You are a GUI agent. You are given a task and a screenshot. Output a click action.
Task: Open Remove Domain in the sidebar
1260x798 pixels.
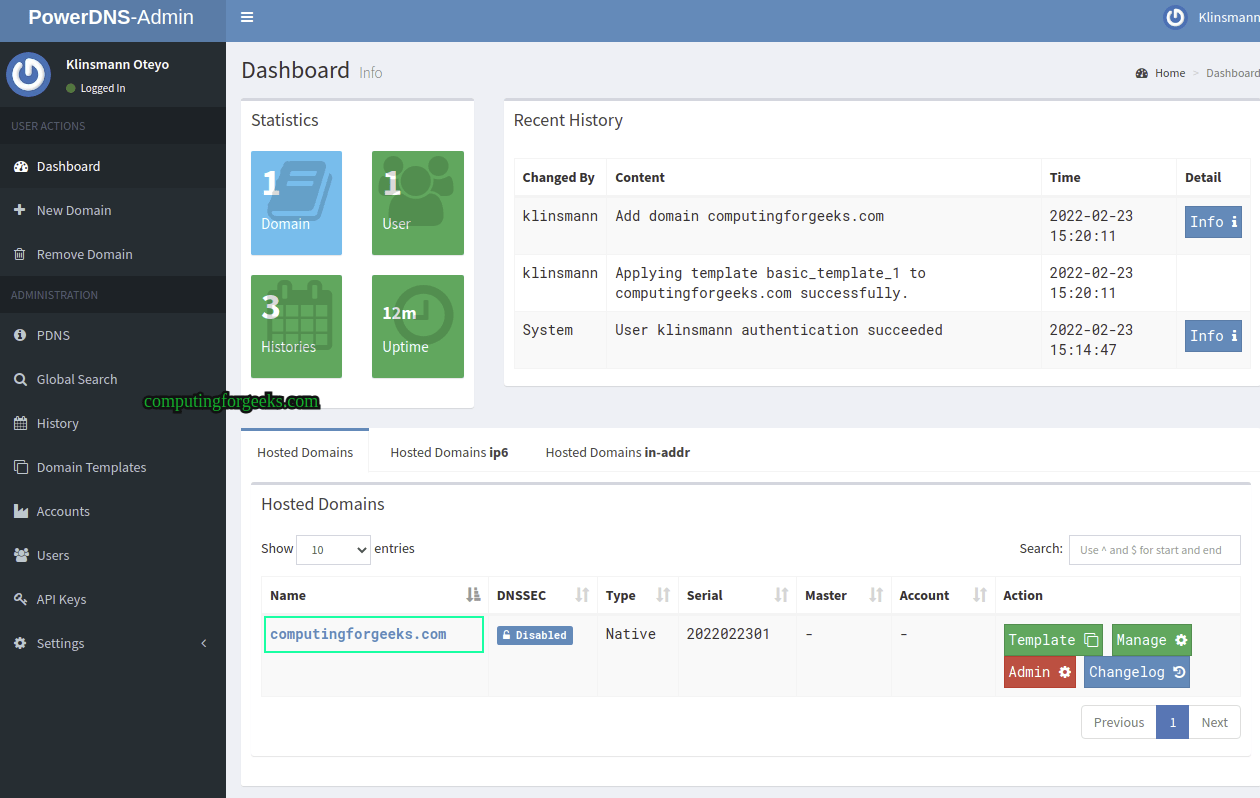pos(83,254)
